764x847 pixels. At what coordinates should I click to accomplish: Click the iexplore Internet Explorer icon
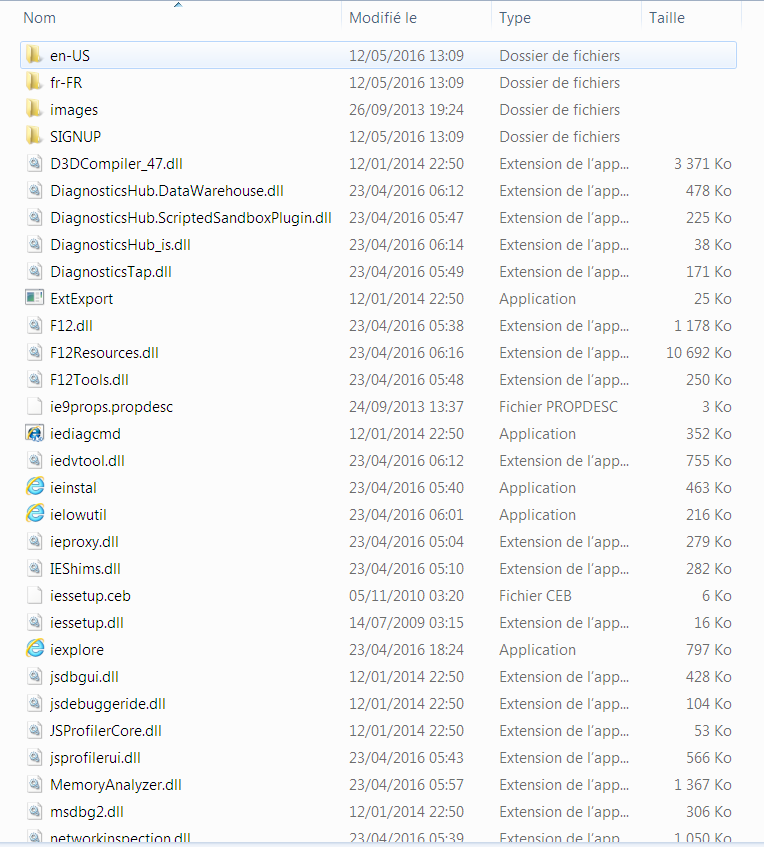35,649
